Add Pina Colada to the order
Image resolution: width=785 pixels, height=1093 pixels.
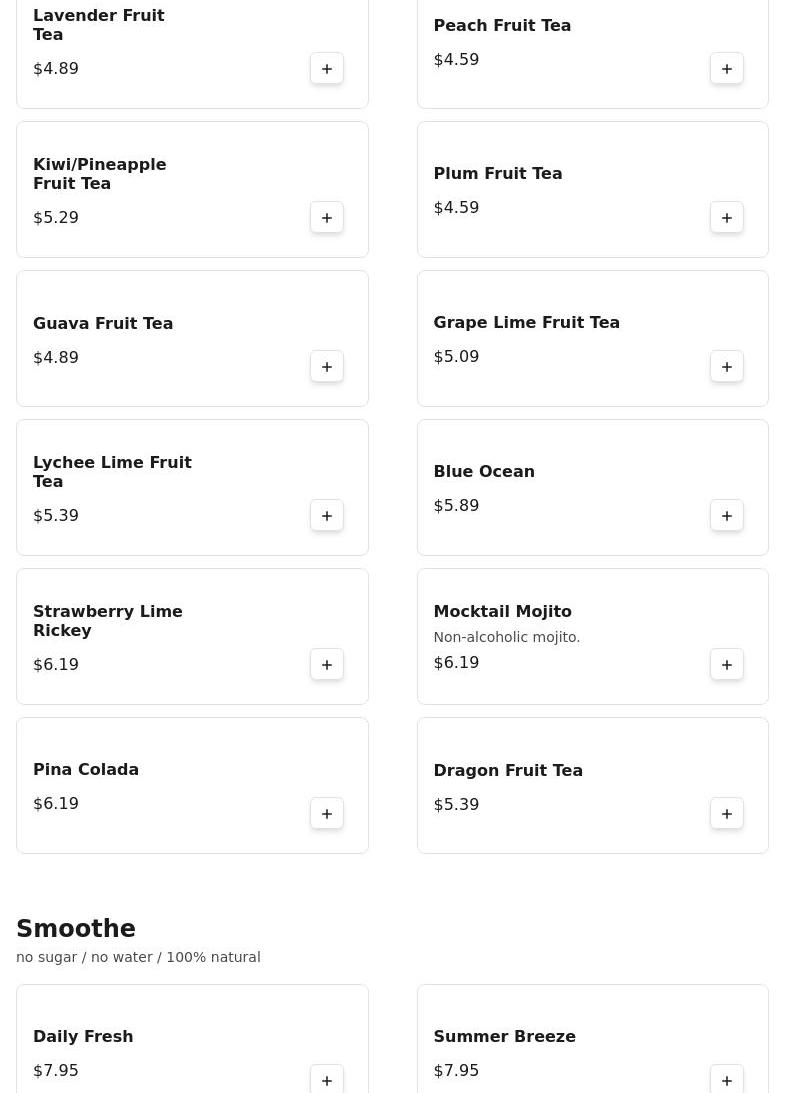[x=327, y=814]
